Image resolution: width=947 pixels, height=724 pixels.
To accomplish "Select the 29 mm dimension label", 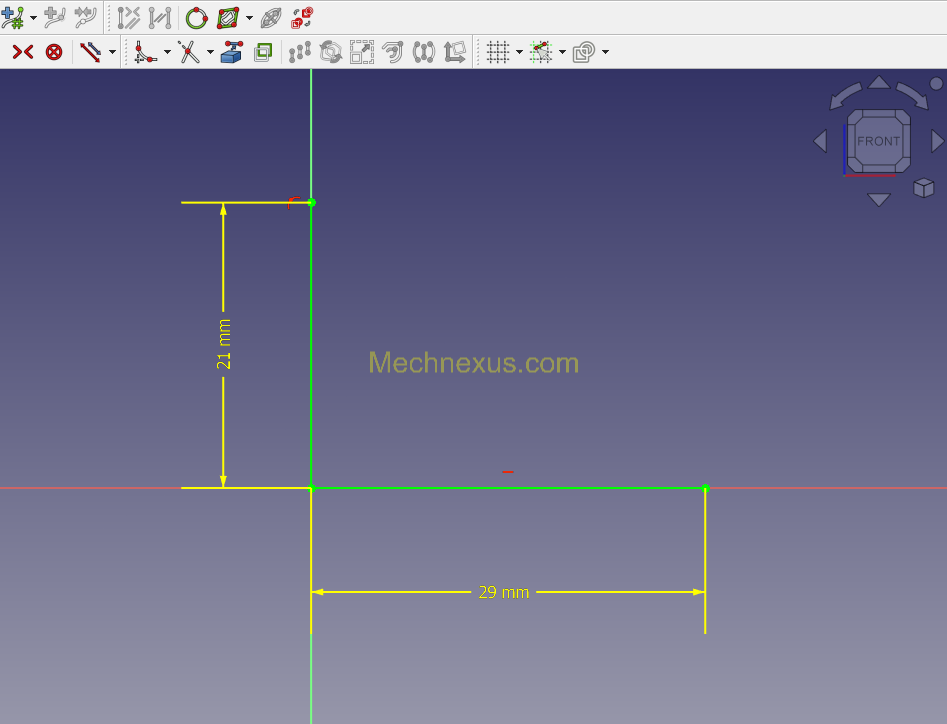I will coord(504,592).
